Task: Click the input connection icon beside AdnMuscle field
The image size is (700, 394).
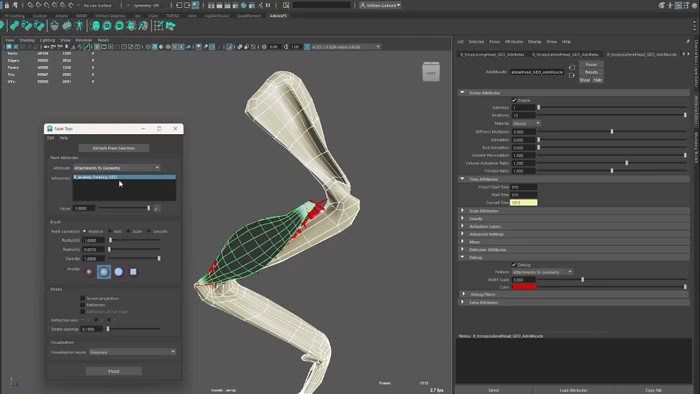Action: [x=572, y=68]
